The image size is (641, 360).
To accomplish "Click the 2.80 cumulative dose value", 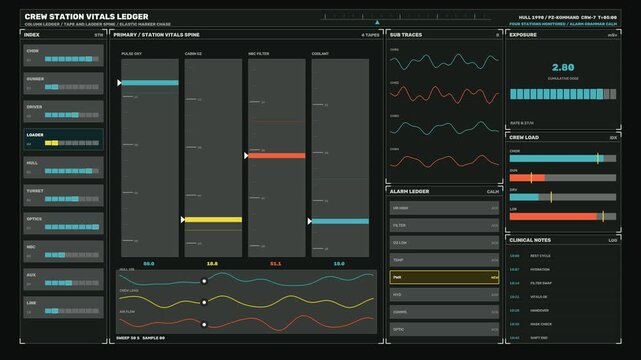I will [563, 67].
